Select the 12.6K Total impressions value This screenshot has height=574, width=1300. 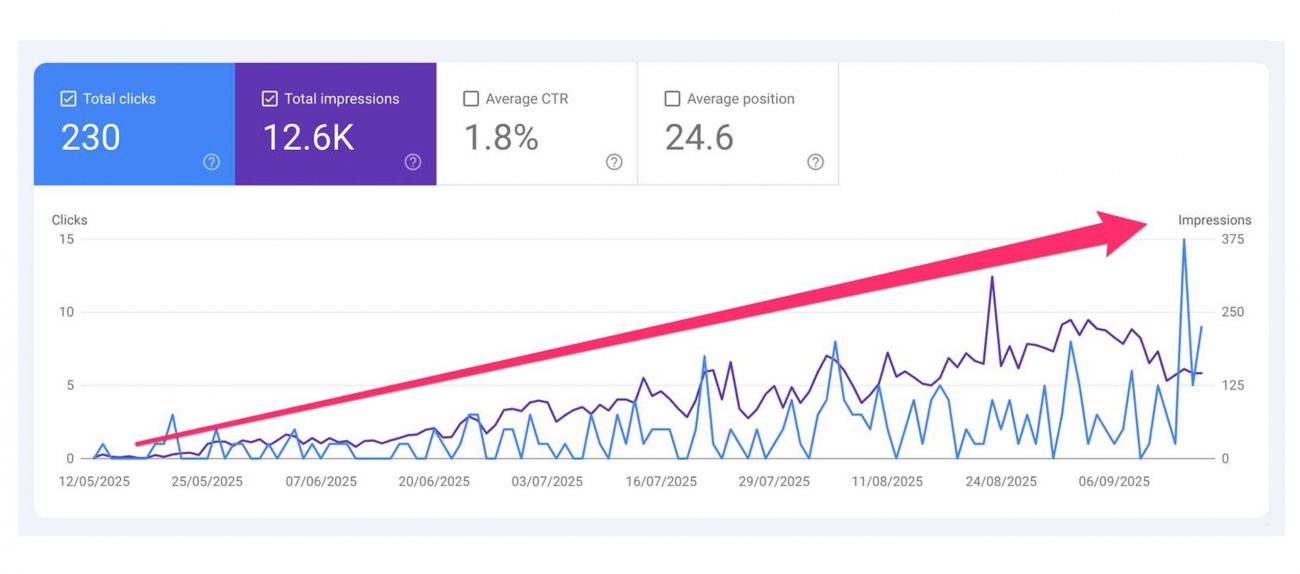tap(308, 138)
